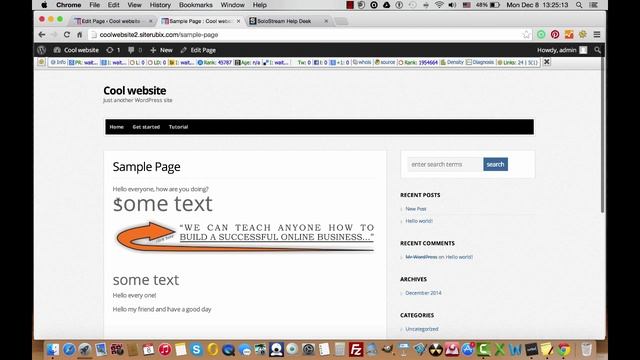Screen dimensions: 640x360
Task: Open the Wi-Fi menu bar icon
Action: [439, 5]
